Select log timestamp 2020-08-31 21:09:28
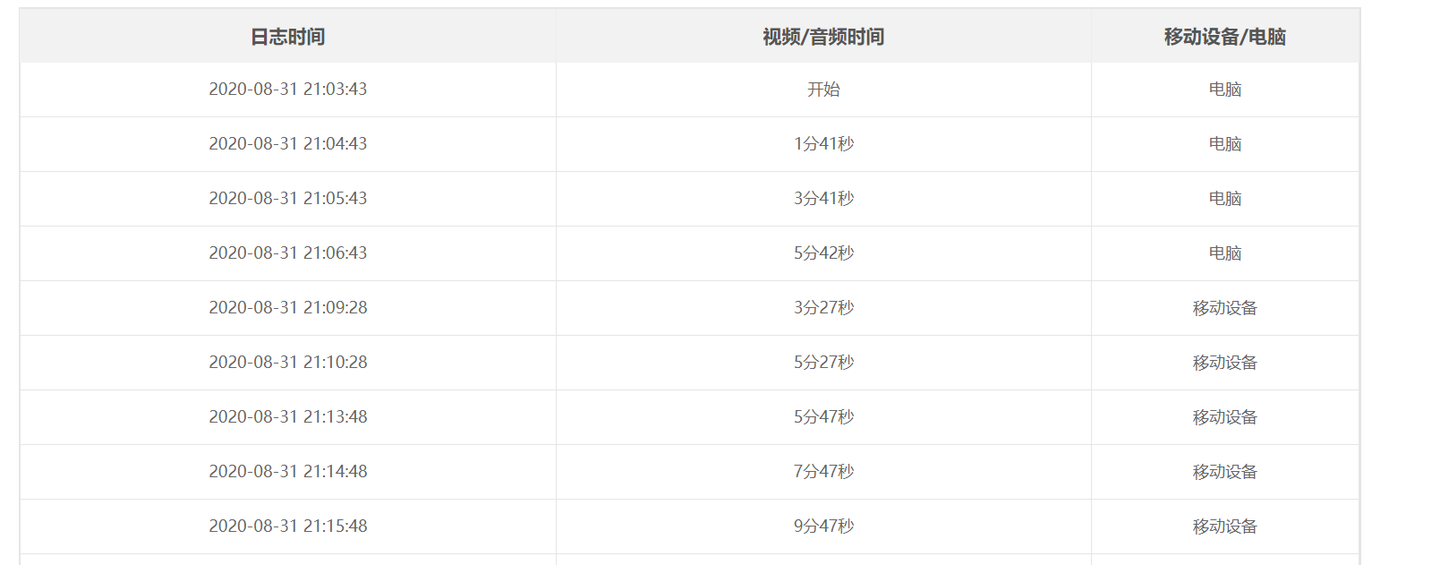Image resolution: width=1440 pixels, height=565 pixels. click(x=288, y=307)
